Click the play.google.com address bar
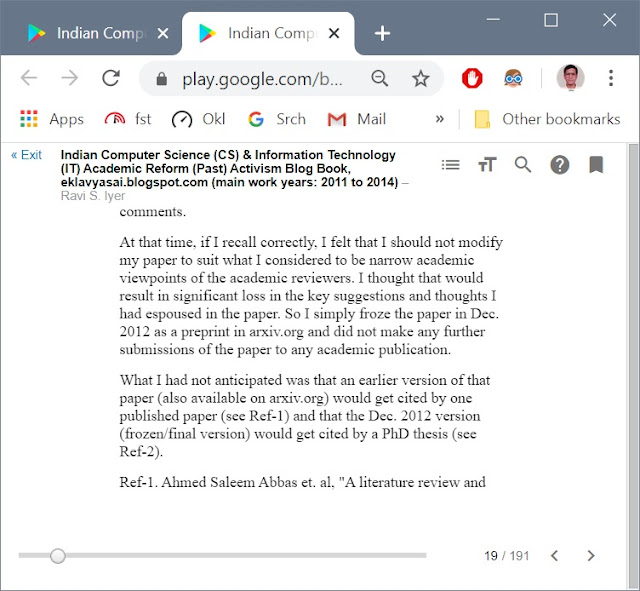Viewport: 640px width, 591px height. click(262, 79)
